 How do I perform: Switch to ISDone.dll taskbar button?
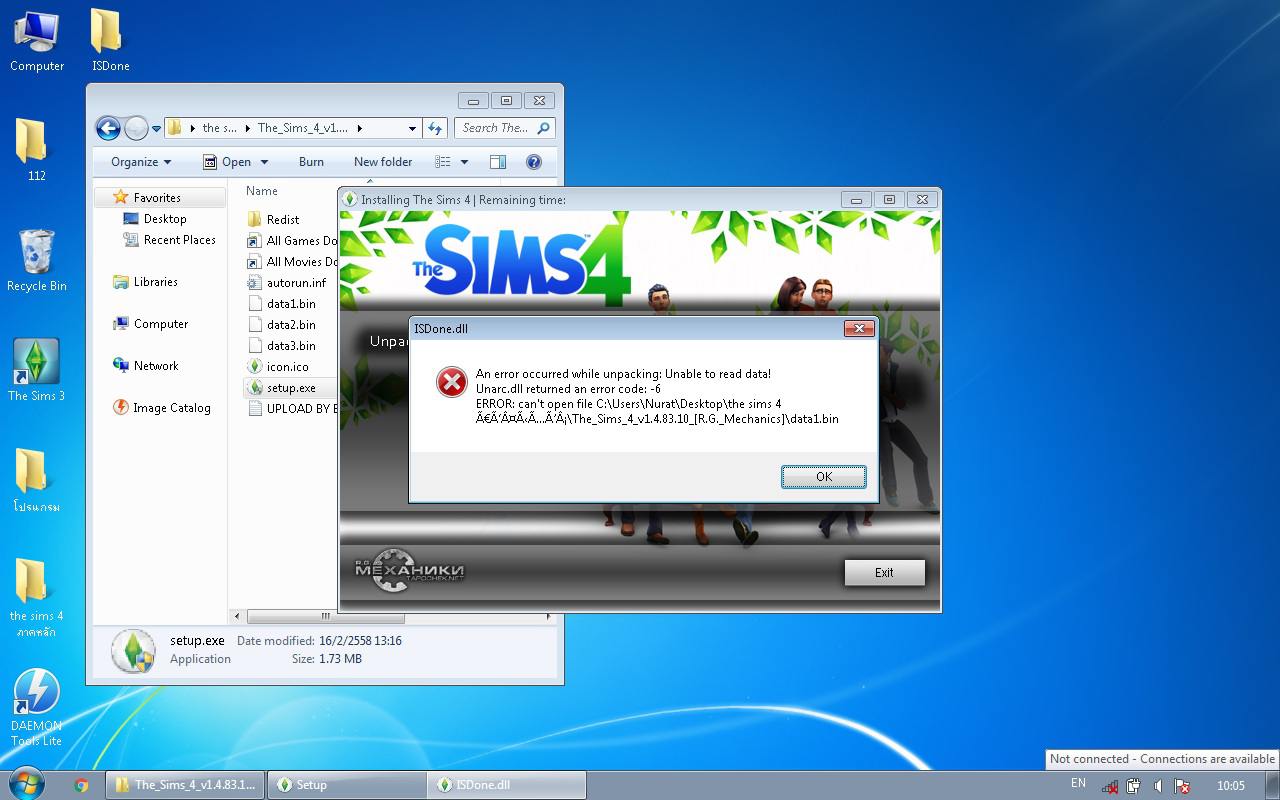click(506, 785)
